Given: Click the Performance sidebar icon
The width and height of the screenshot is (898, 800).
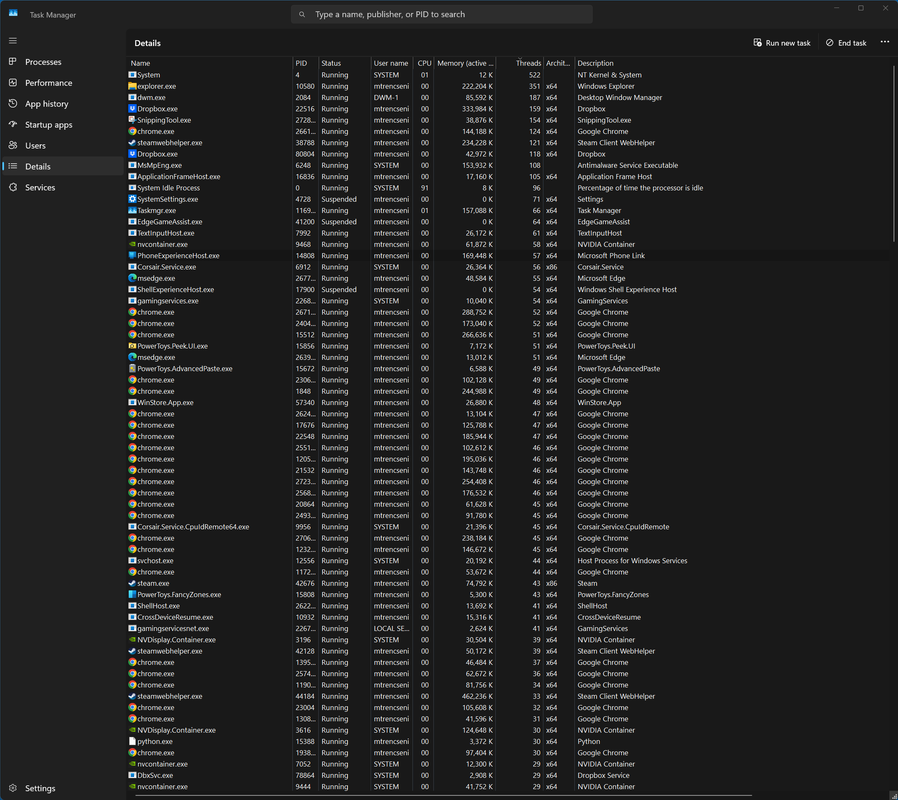Looking at the screenshot, I should pos(13,82).
